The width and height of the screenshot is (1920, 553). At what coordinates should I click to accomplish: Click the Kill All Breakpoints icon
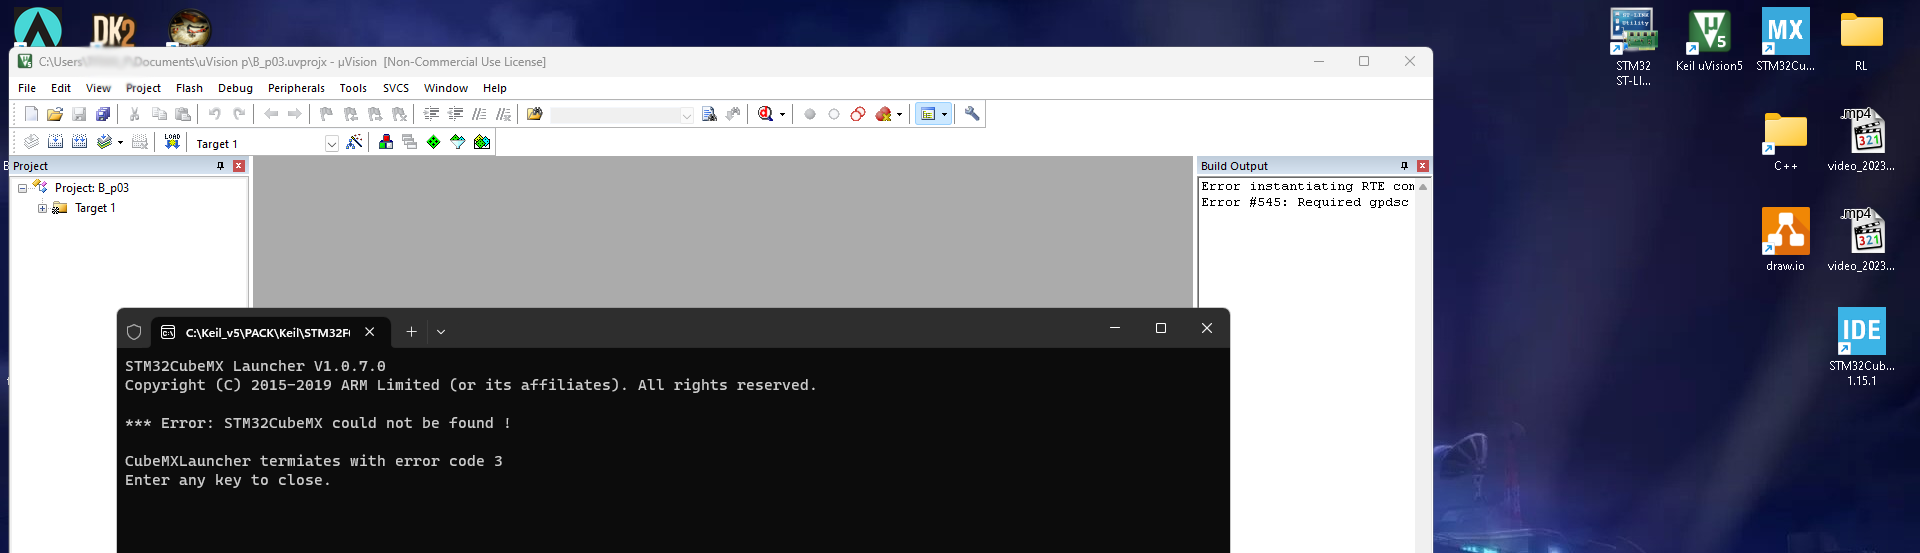(884, 114)
